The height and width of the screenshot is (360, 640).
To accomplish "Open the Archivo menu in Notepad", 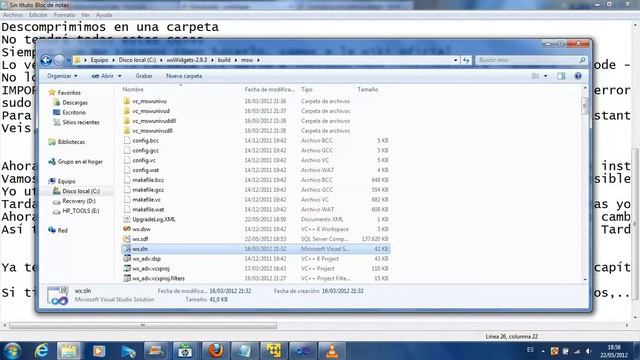I will pos(13,15).
